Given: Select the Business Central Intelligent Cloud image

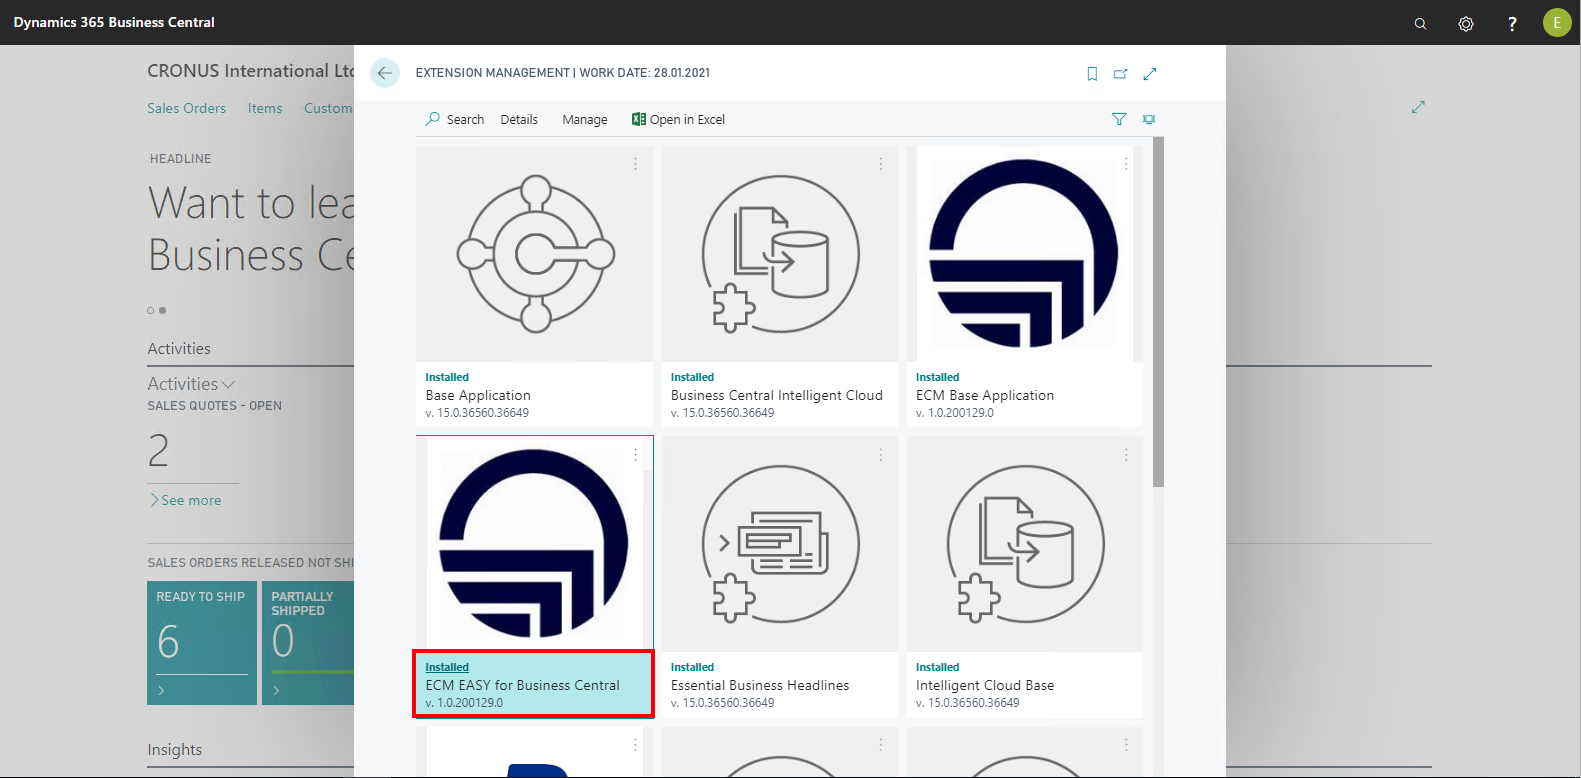Looking at the screenshot, I should pos(780,254).
